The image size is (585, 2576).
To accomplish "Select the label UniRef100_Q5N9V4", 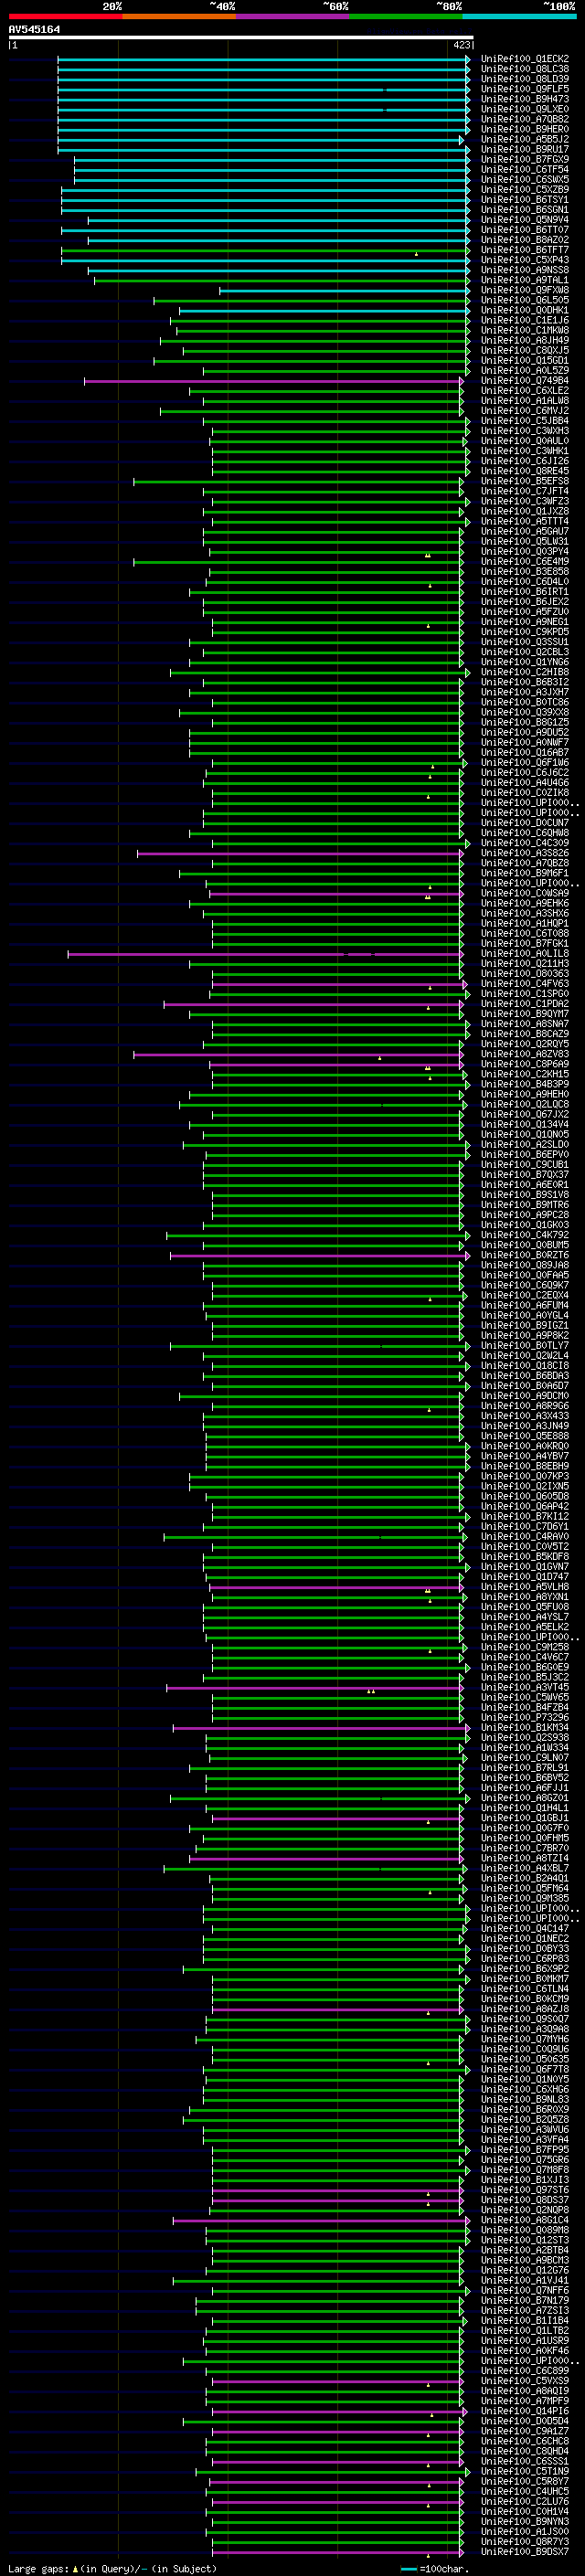I will [525, 220].
